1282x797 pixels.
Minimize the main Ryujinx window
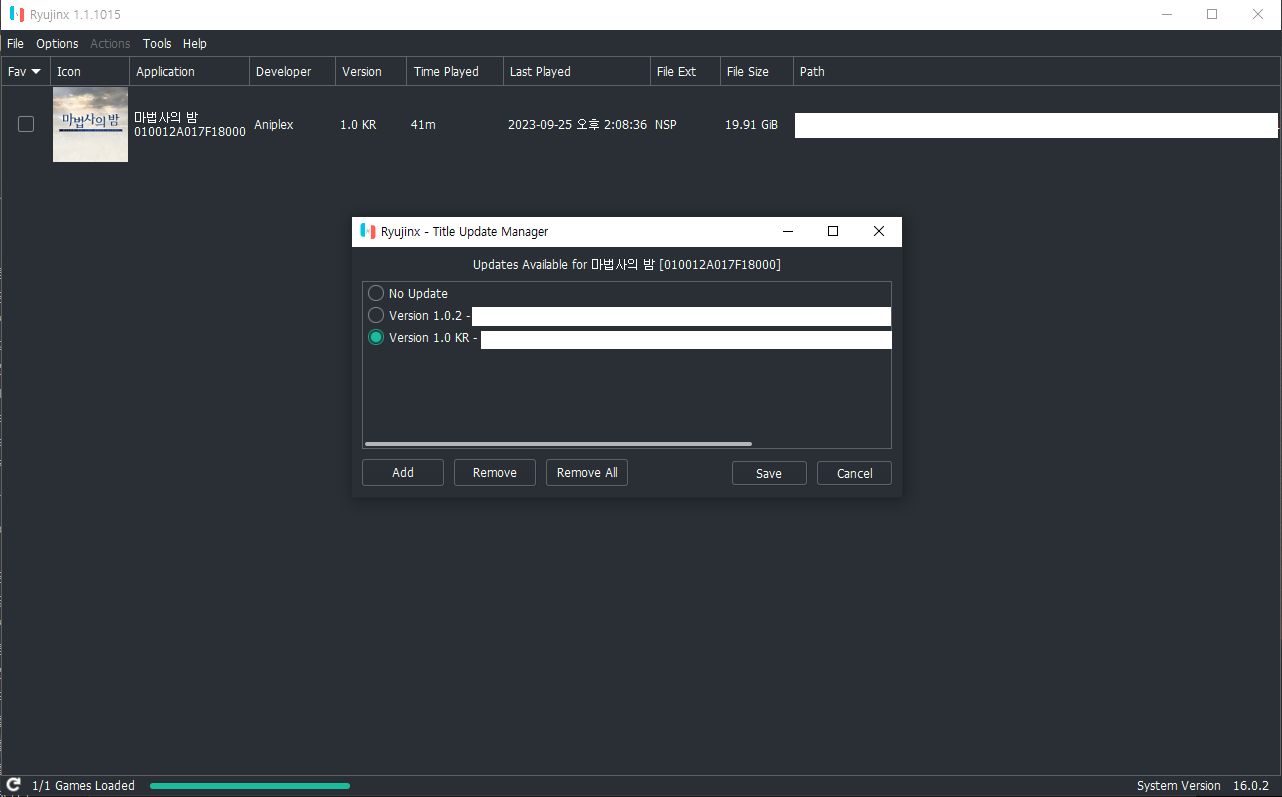point(1166,15)
